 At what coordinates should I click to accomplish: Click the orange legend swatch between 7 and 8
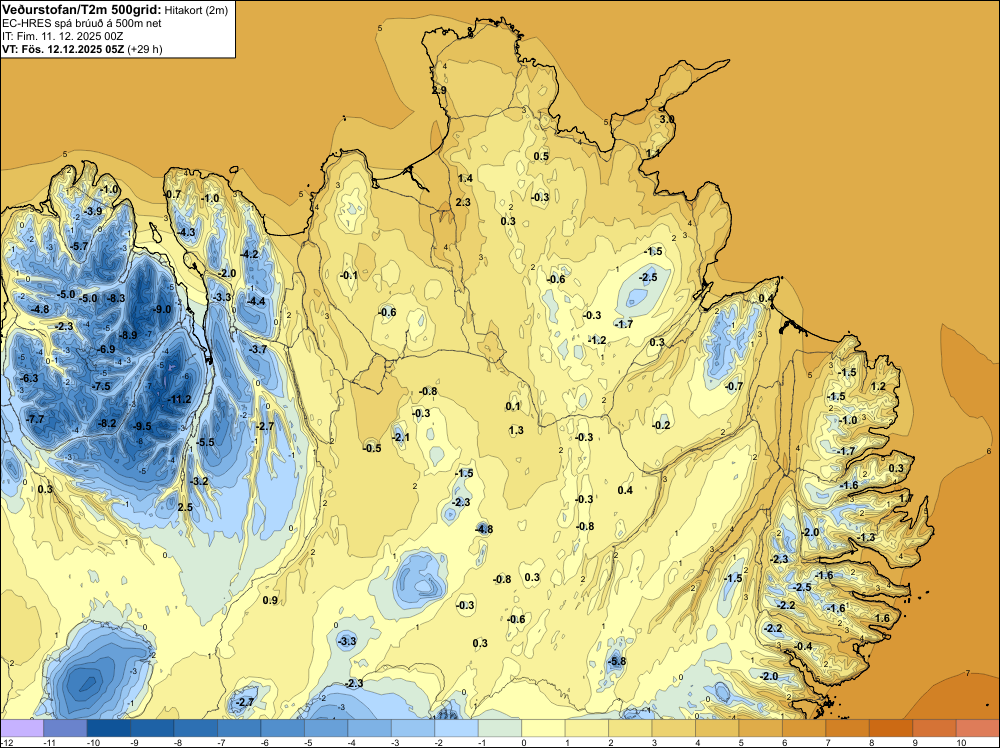(848, 728)
